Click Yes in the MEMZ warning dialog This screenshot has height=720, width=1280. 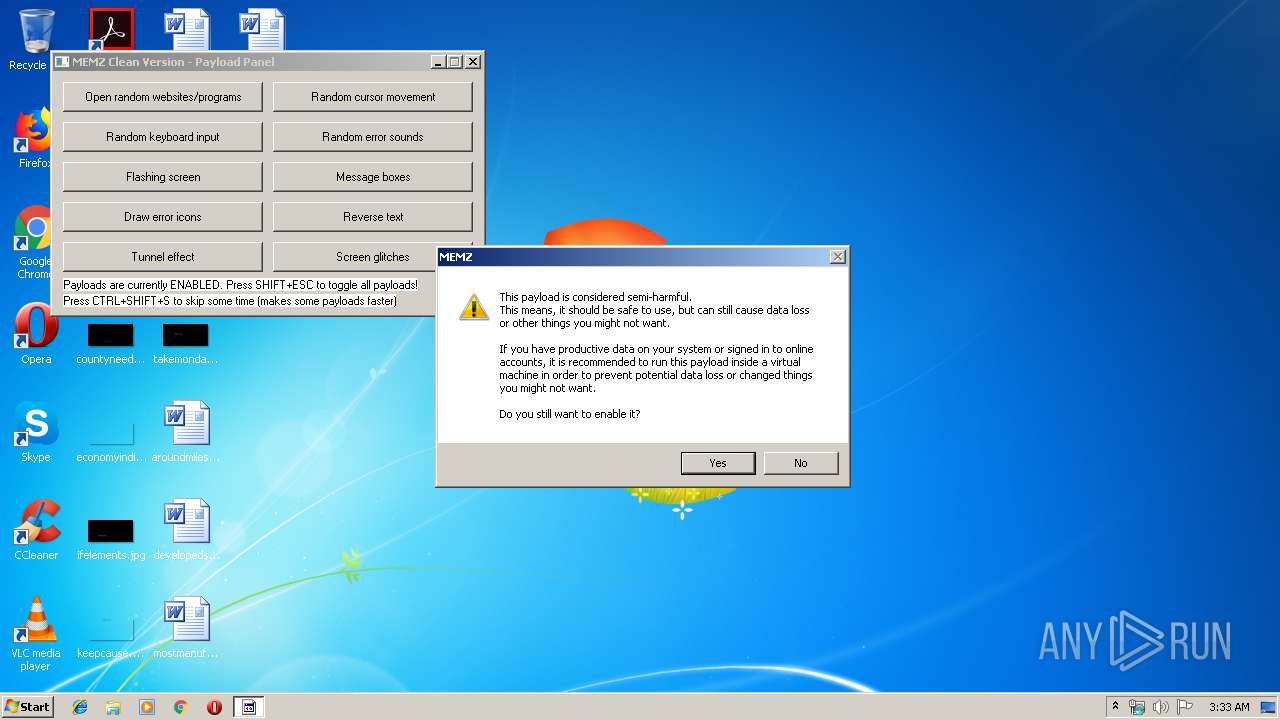tap(718, 463)
